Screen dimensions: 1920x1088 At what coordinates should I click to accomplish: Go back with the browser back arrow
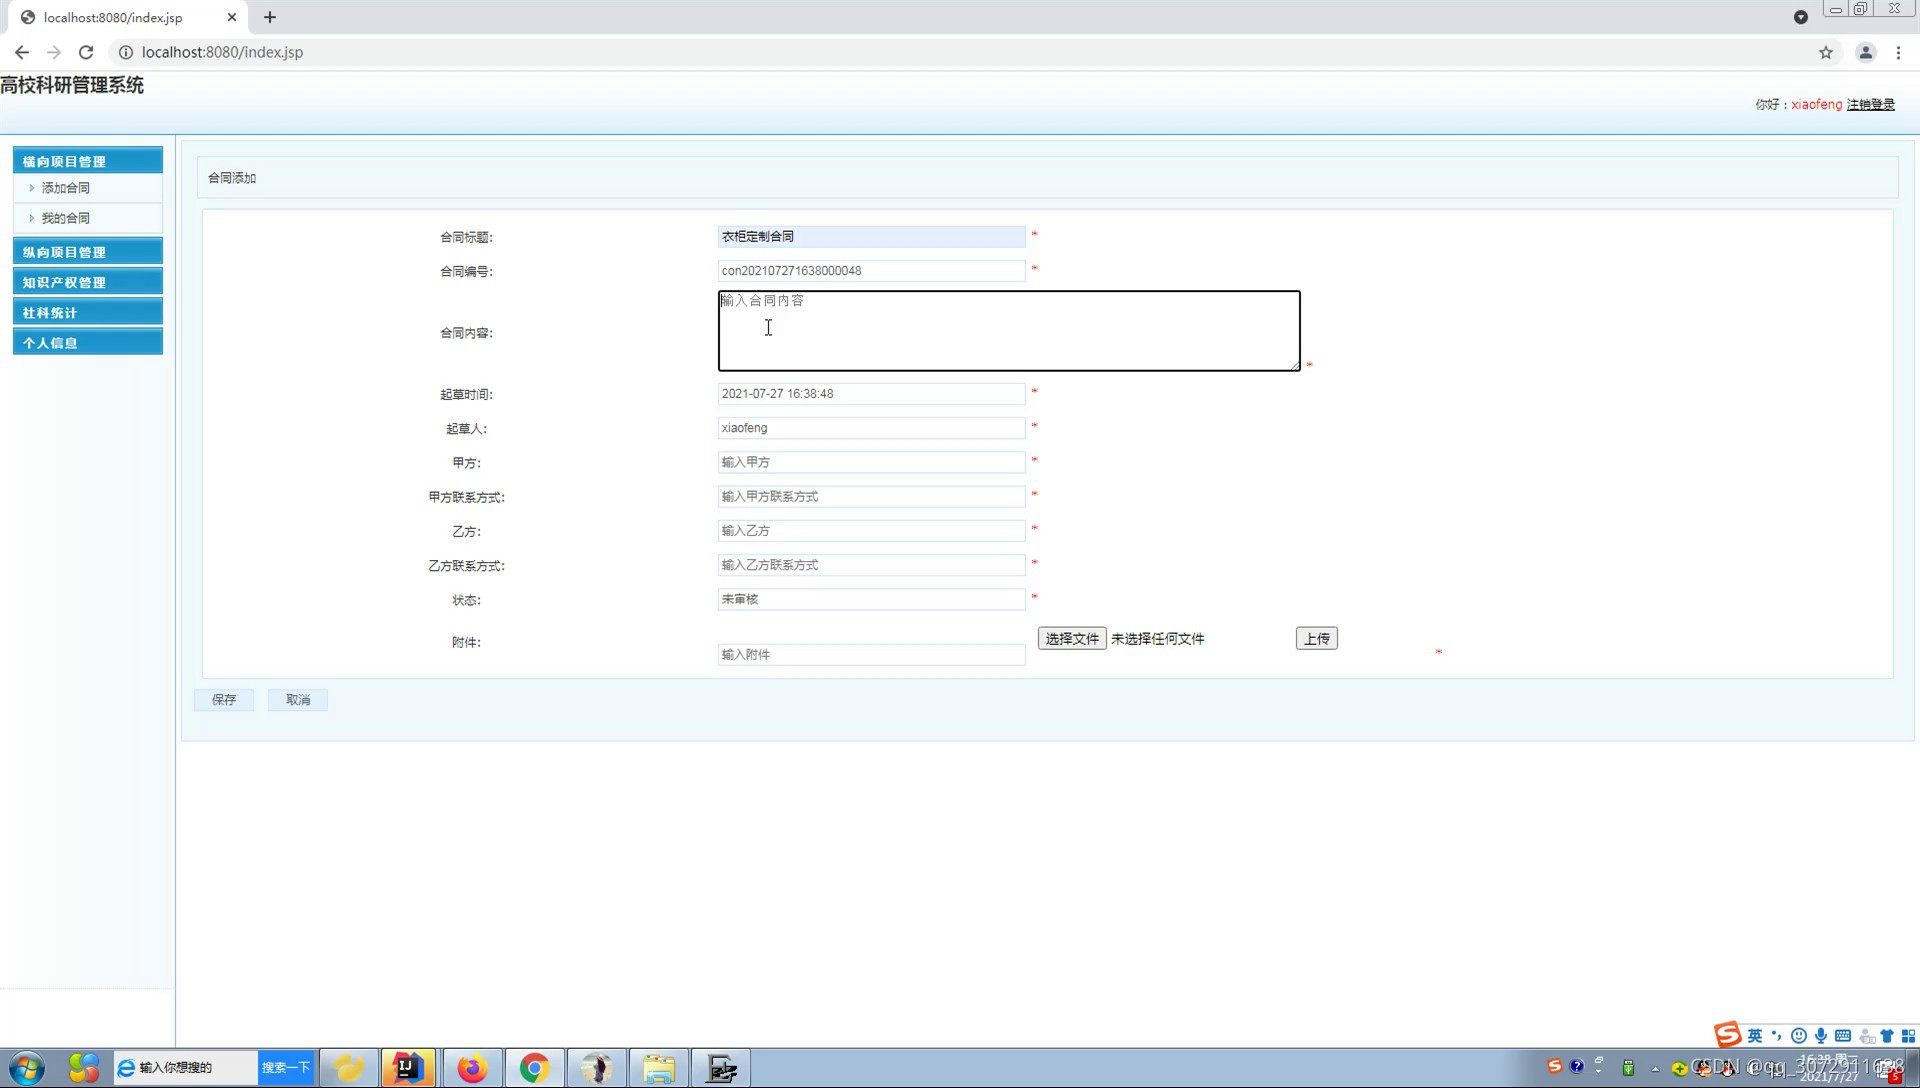(22, 52)
